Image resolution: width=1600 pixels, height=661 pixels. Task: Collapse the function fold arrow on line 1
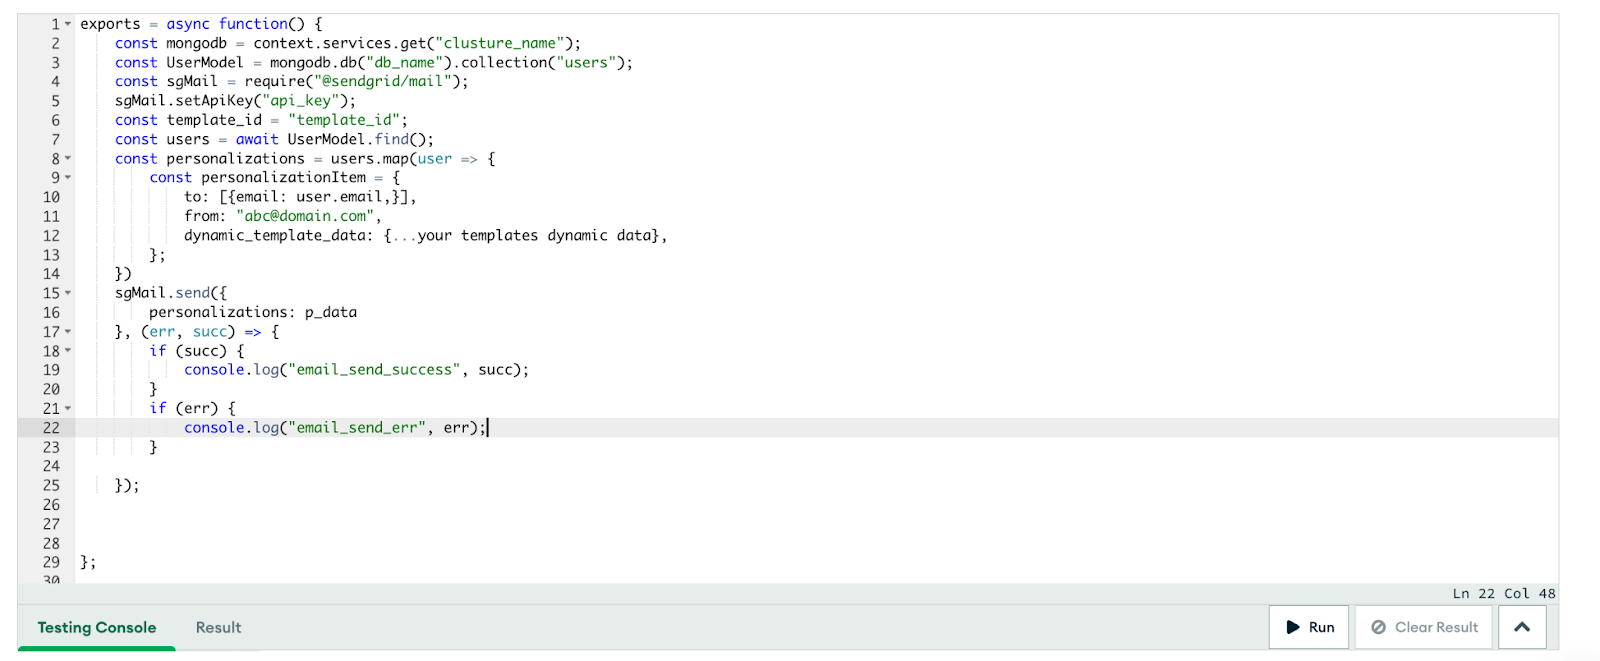[x=68, y=24]
